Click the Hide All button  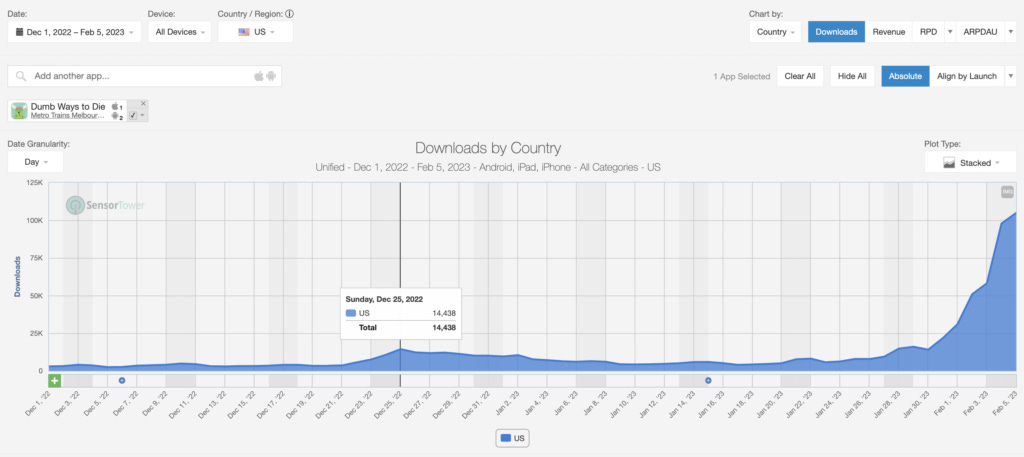click(x=852, y=76)
